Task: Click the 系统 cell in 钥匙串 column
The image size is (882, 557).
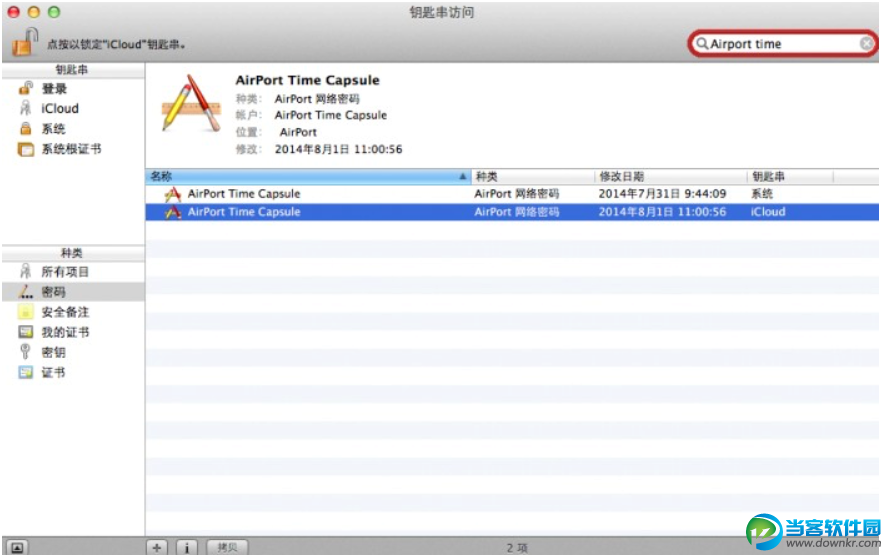Action: click(x=762, y=194)
